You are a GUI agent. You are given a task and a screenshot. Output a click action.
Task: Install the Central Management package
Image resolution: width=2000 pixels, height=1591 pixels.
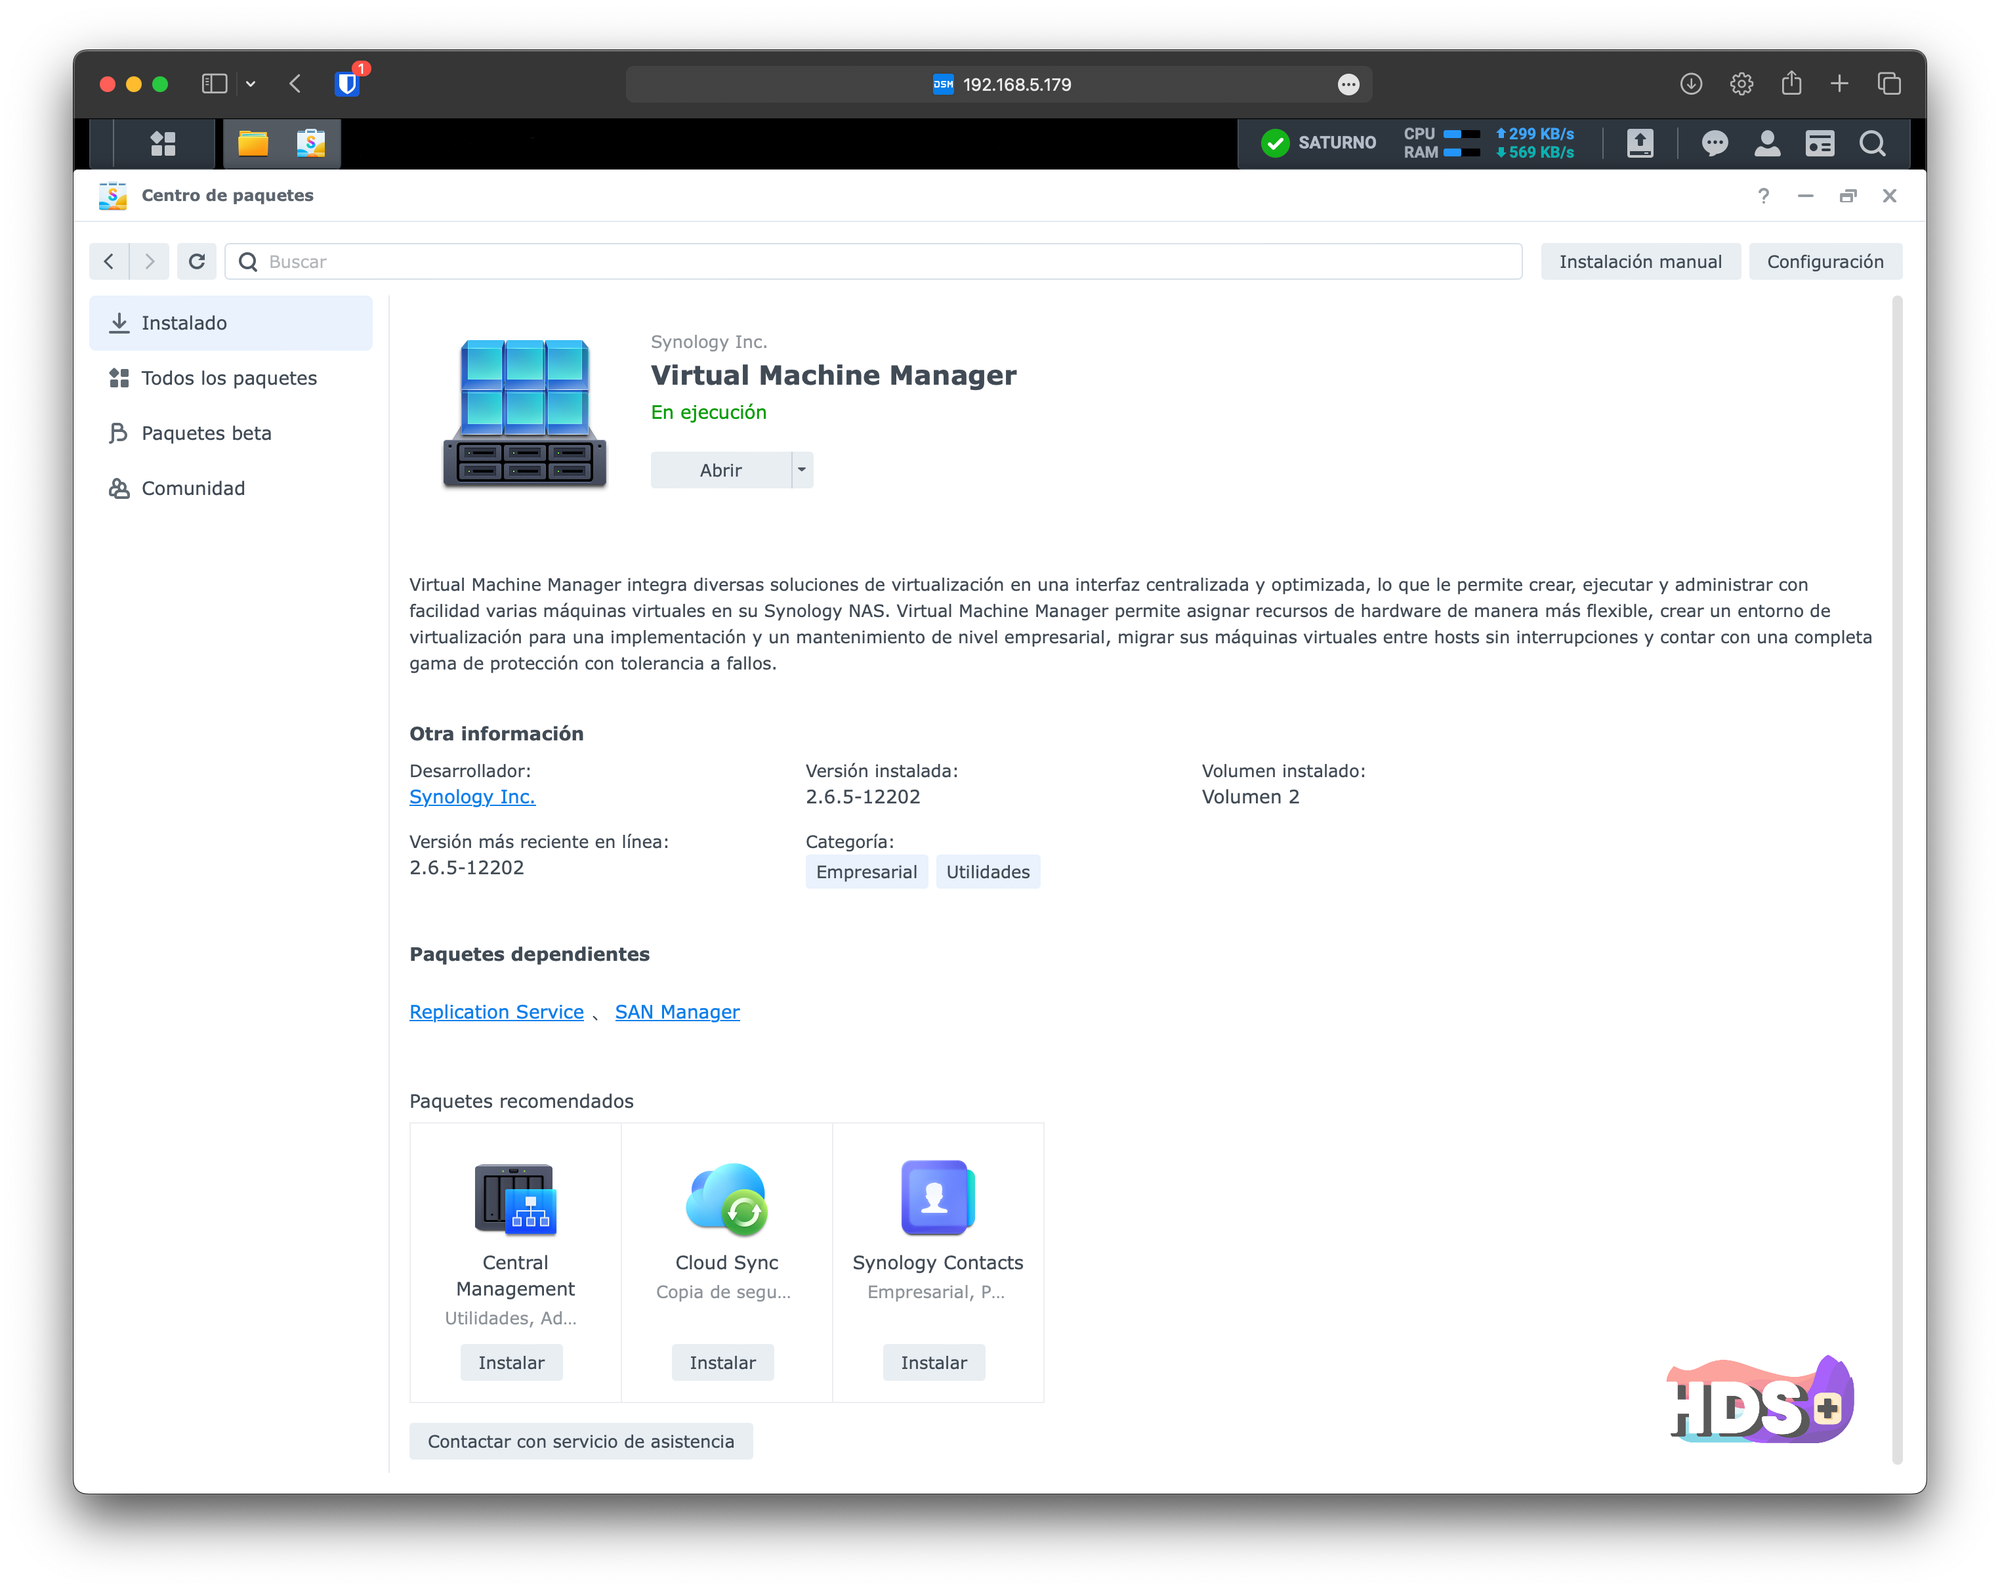511,1362
